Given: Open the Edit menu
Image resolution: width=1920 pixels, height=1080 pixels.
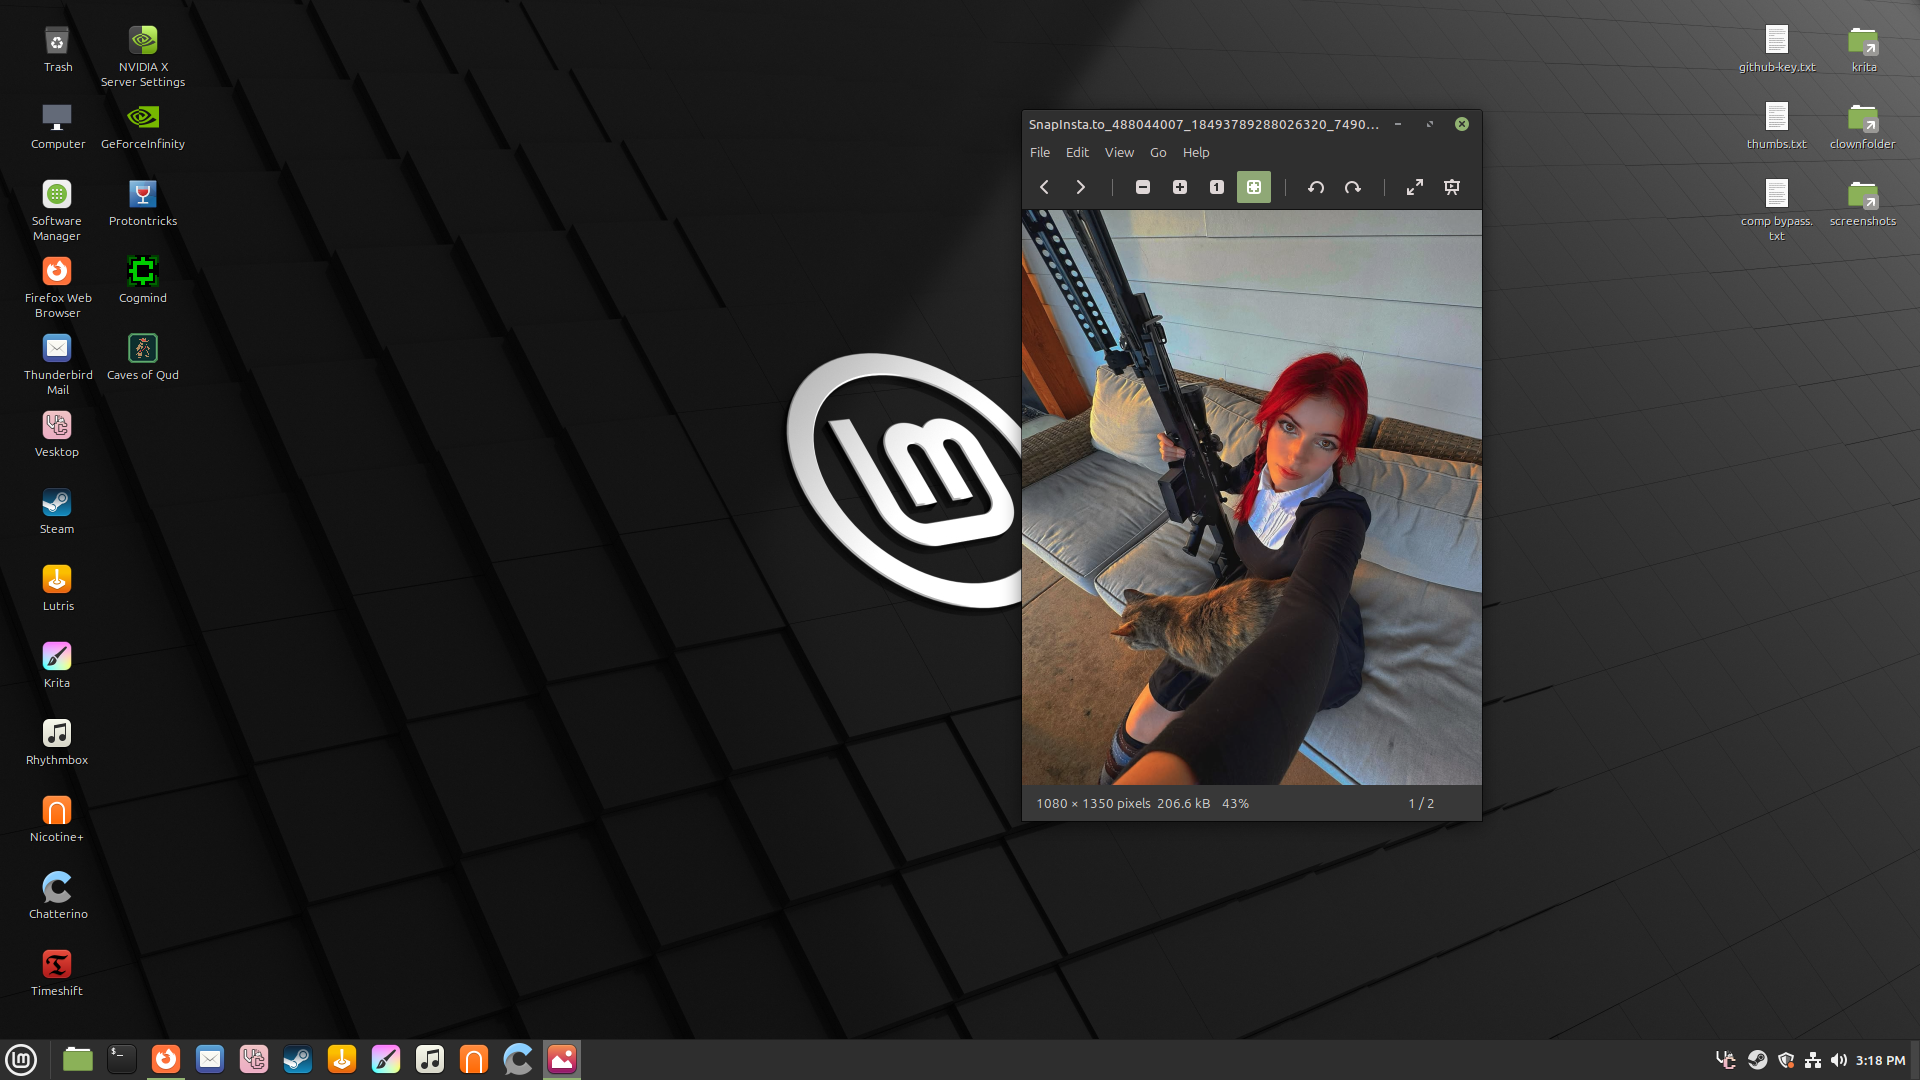Looking at the screenshot, I should 1077,152.
